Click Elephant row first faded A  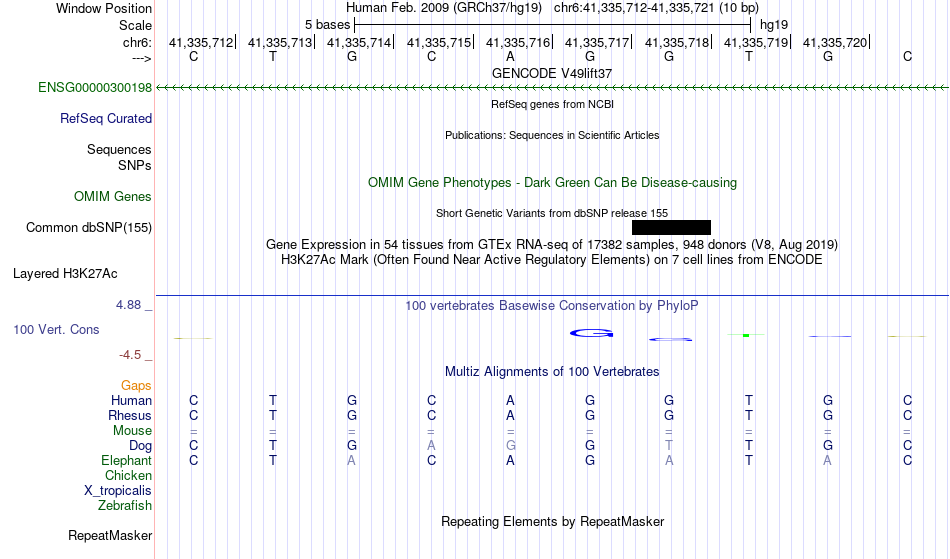click(351, 461)
